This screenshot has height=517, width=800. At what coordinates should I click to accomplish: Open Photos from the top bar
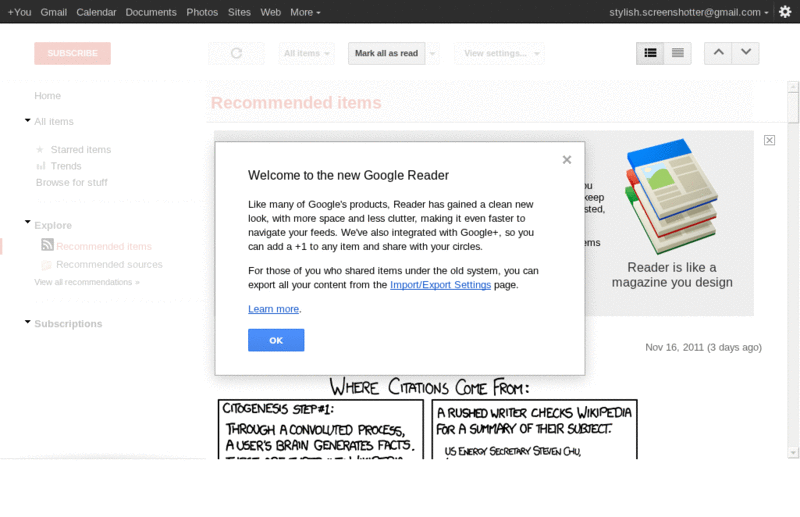[202, 12]
